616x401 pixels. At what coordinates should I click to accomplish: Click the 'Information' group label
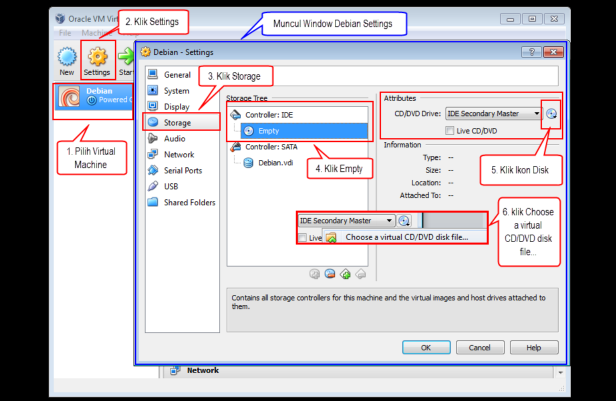click(x=402, y=145)
